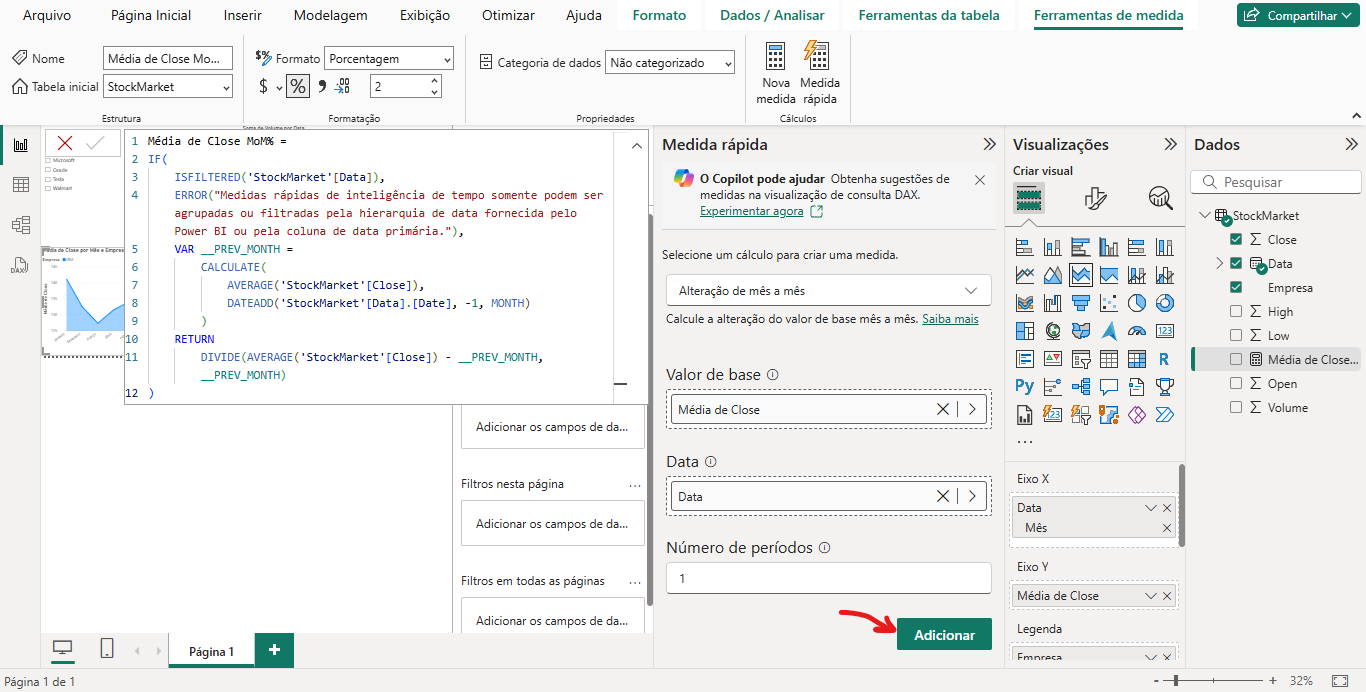Check the High field checkbox
This screenshot has height=692, width=1366.
click(x=1236, y=311)
